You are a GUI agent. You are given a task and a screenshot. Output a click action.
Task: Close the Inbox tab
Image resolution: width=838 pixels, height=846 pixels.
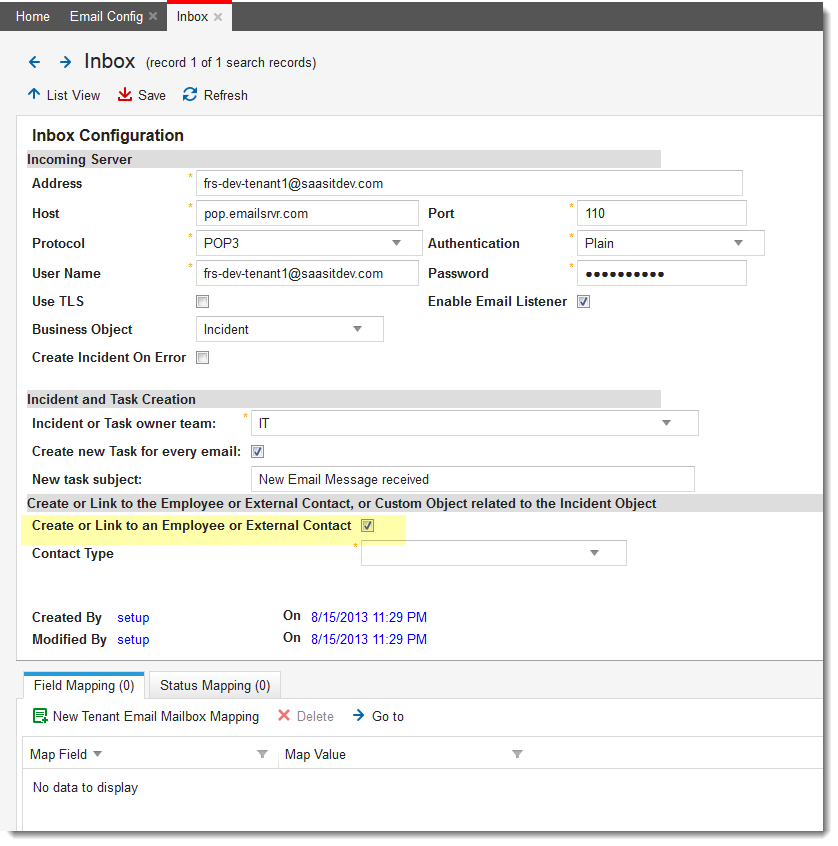[218, 17]
